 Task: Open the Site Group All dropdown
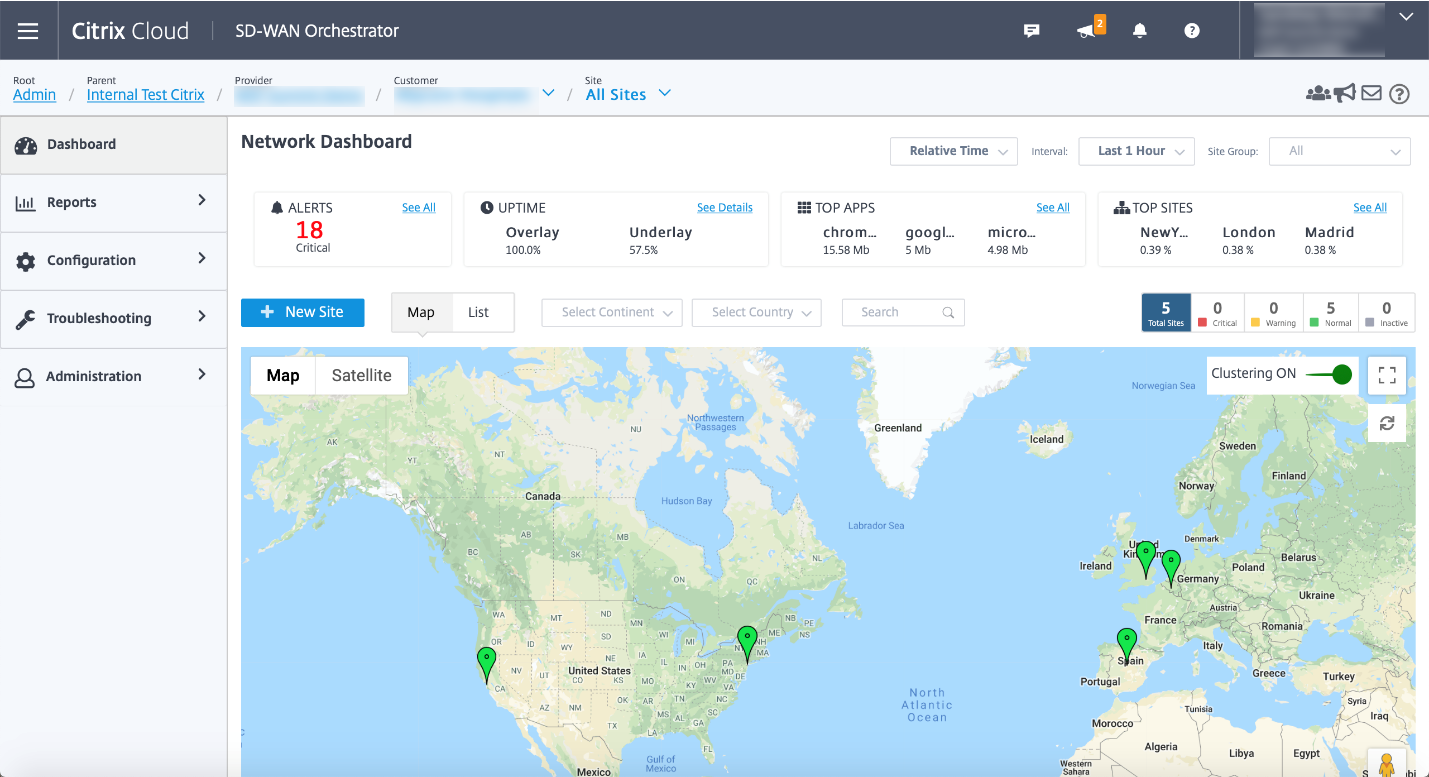(1340, 151)
